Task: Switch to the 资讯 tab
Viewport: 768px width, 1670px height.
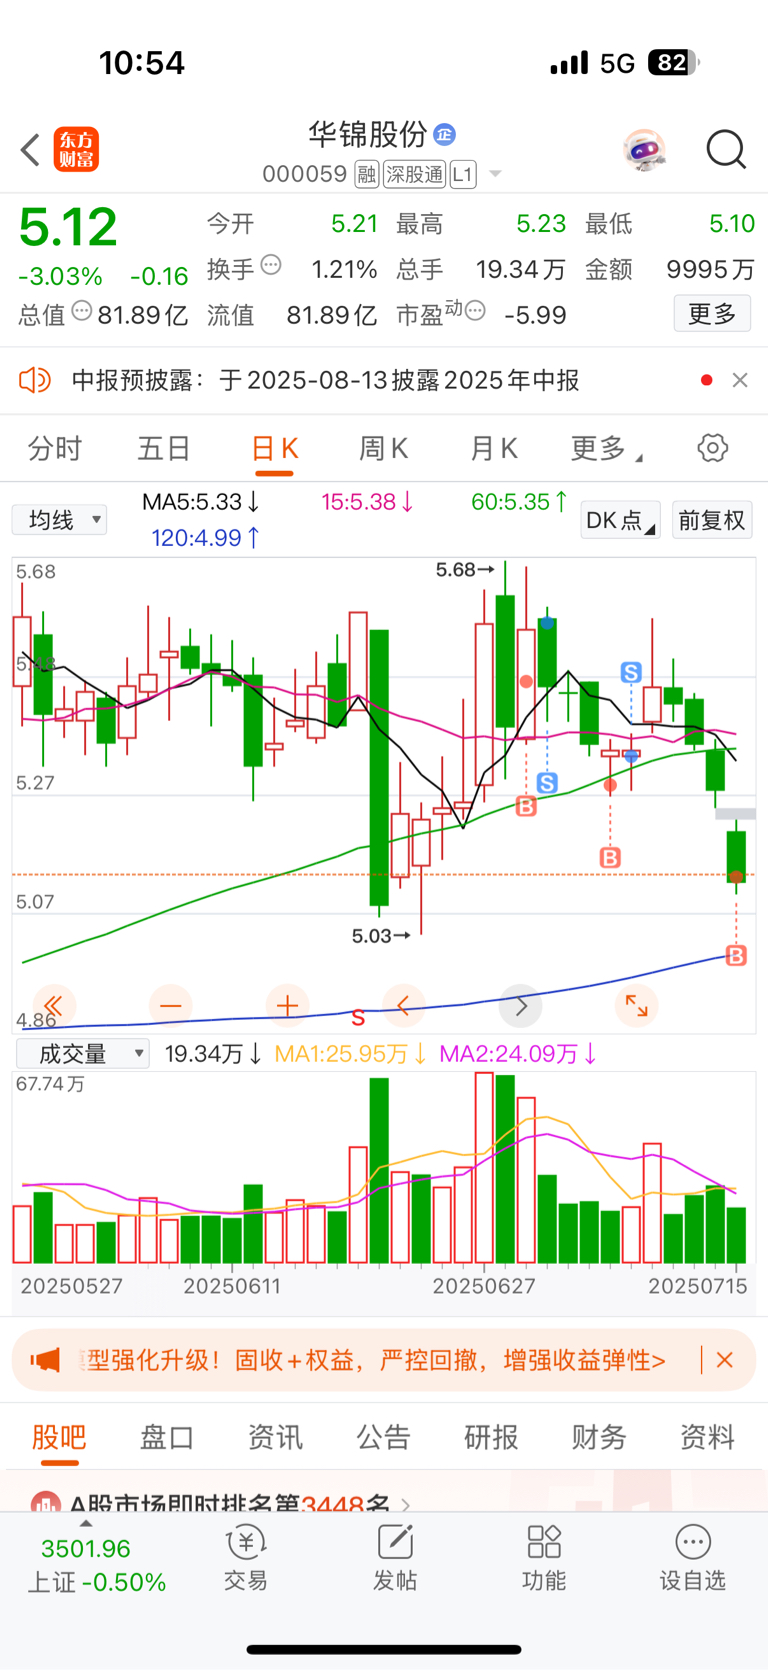Action: [x=275, y=1437]
